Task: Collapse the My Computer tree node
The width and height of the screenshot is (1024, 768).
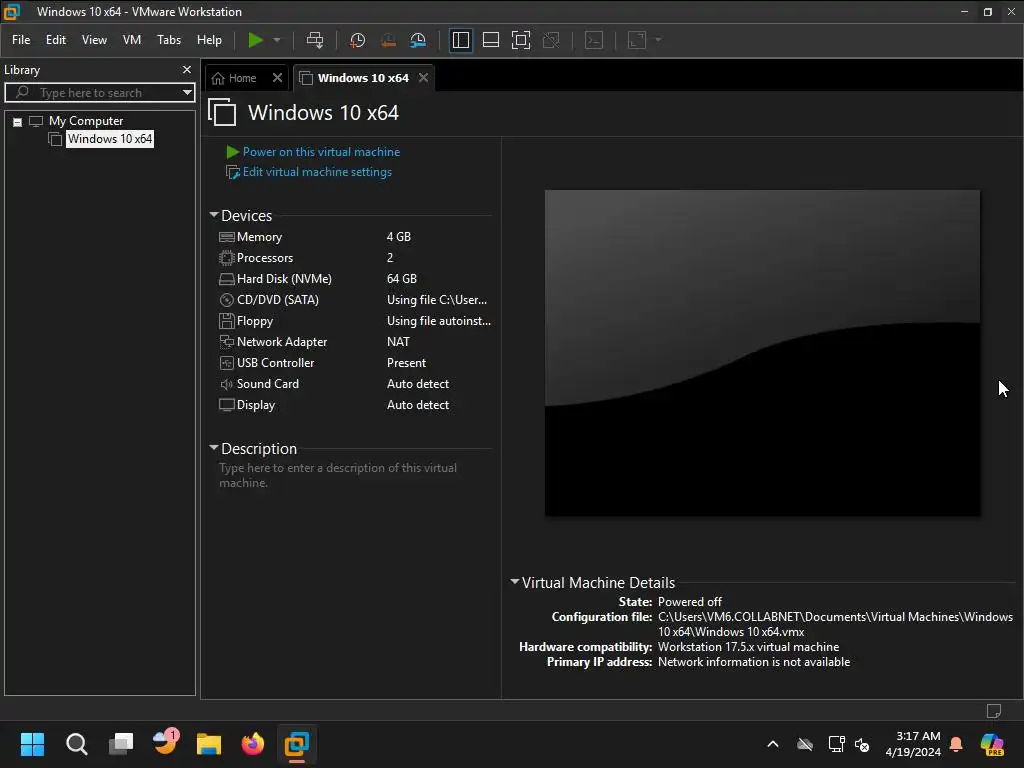Action: (18, 121)
